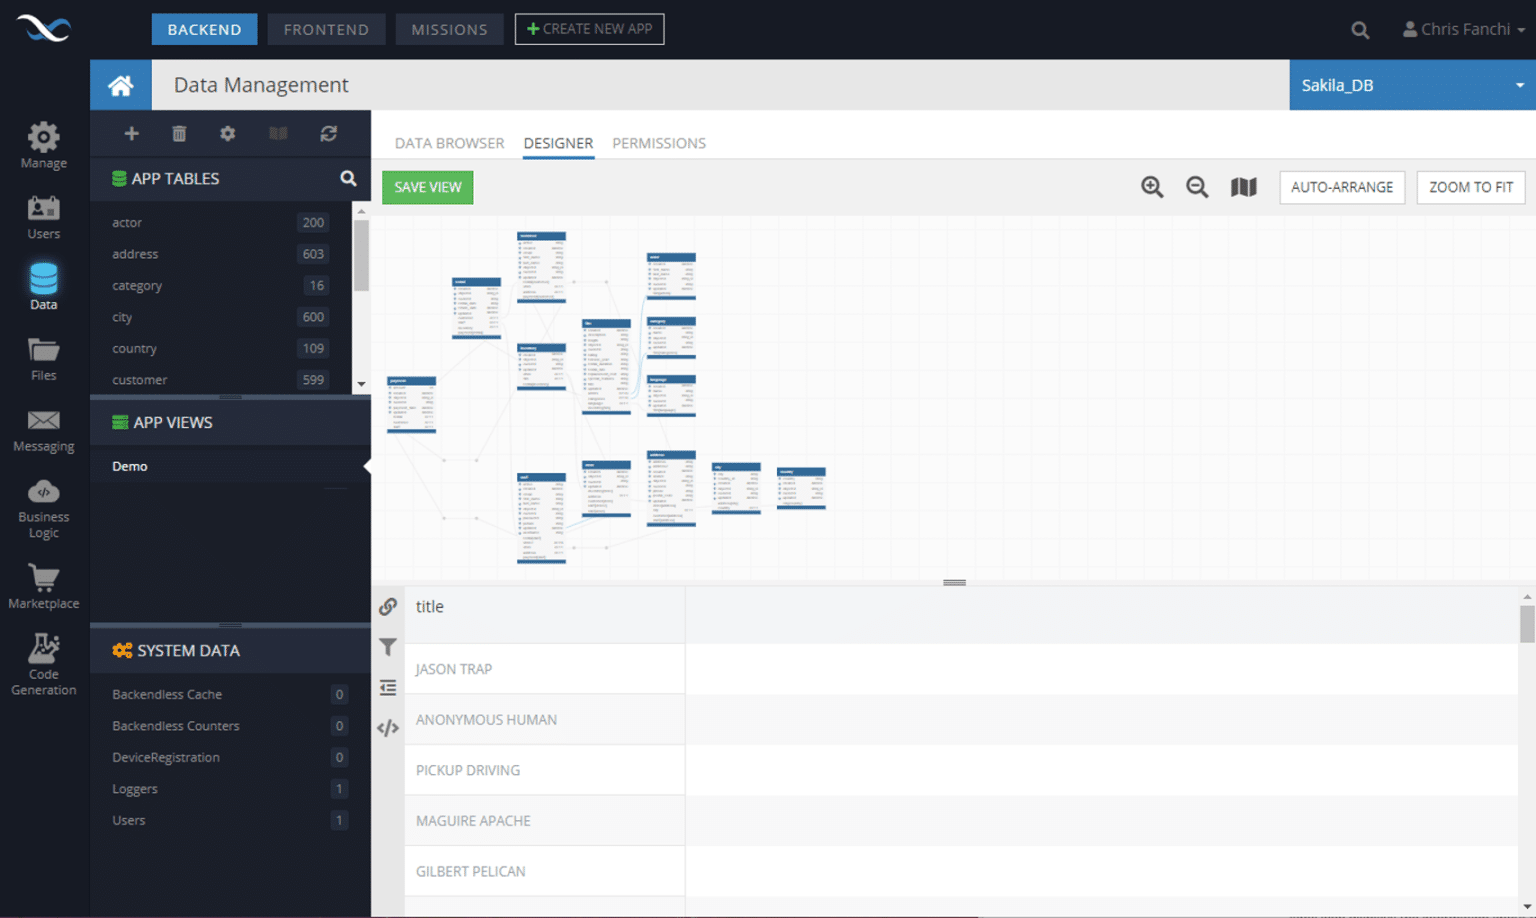Switch to the PERMISSIONS tab
Viewport: 1536px width, 918px height.
click(x=659, y=143)
